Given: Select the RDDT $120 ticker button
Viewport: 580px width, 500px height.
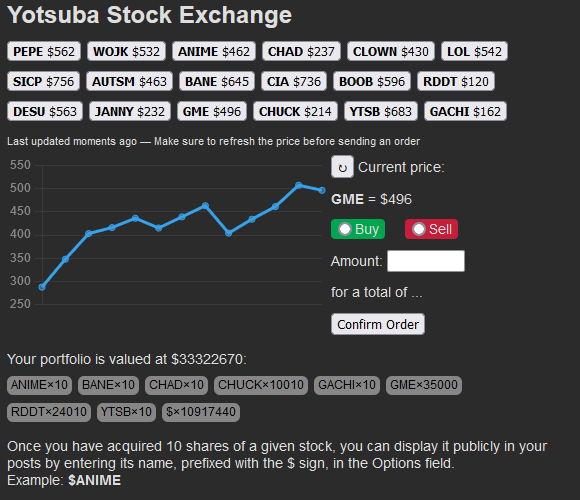Looking at the screenshot, I should [x=456, y=81].
